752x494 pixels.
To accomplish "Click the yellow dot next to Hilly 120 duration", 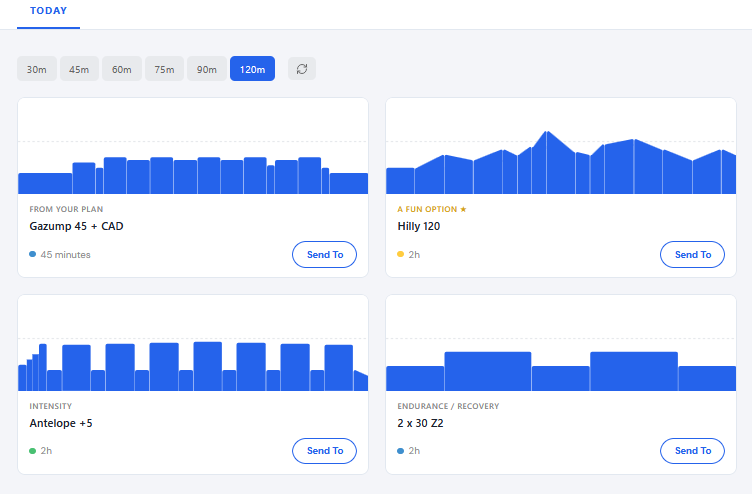I will [x=400, y=254].
